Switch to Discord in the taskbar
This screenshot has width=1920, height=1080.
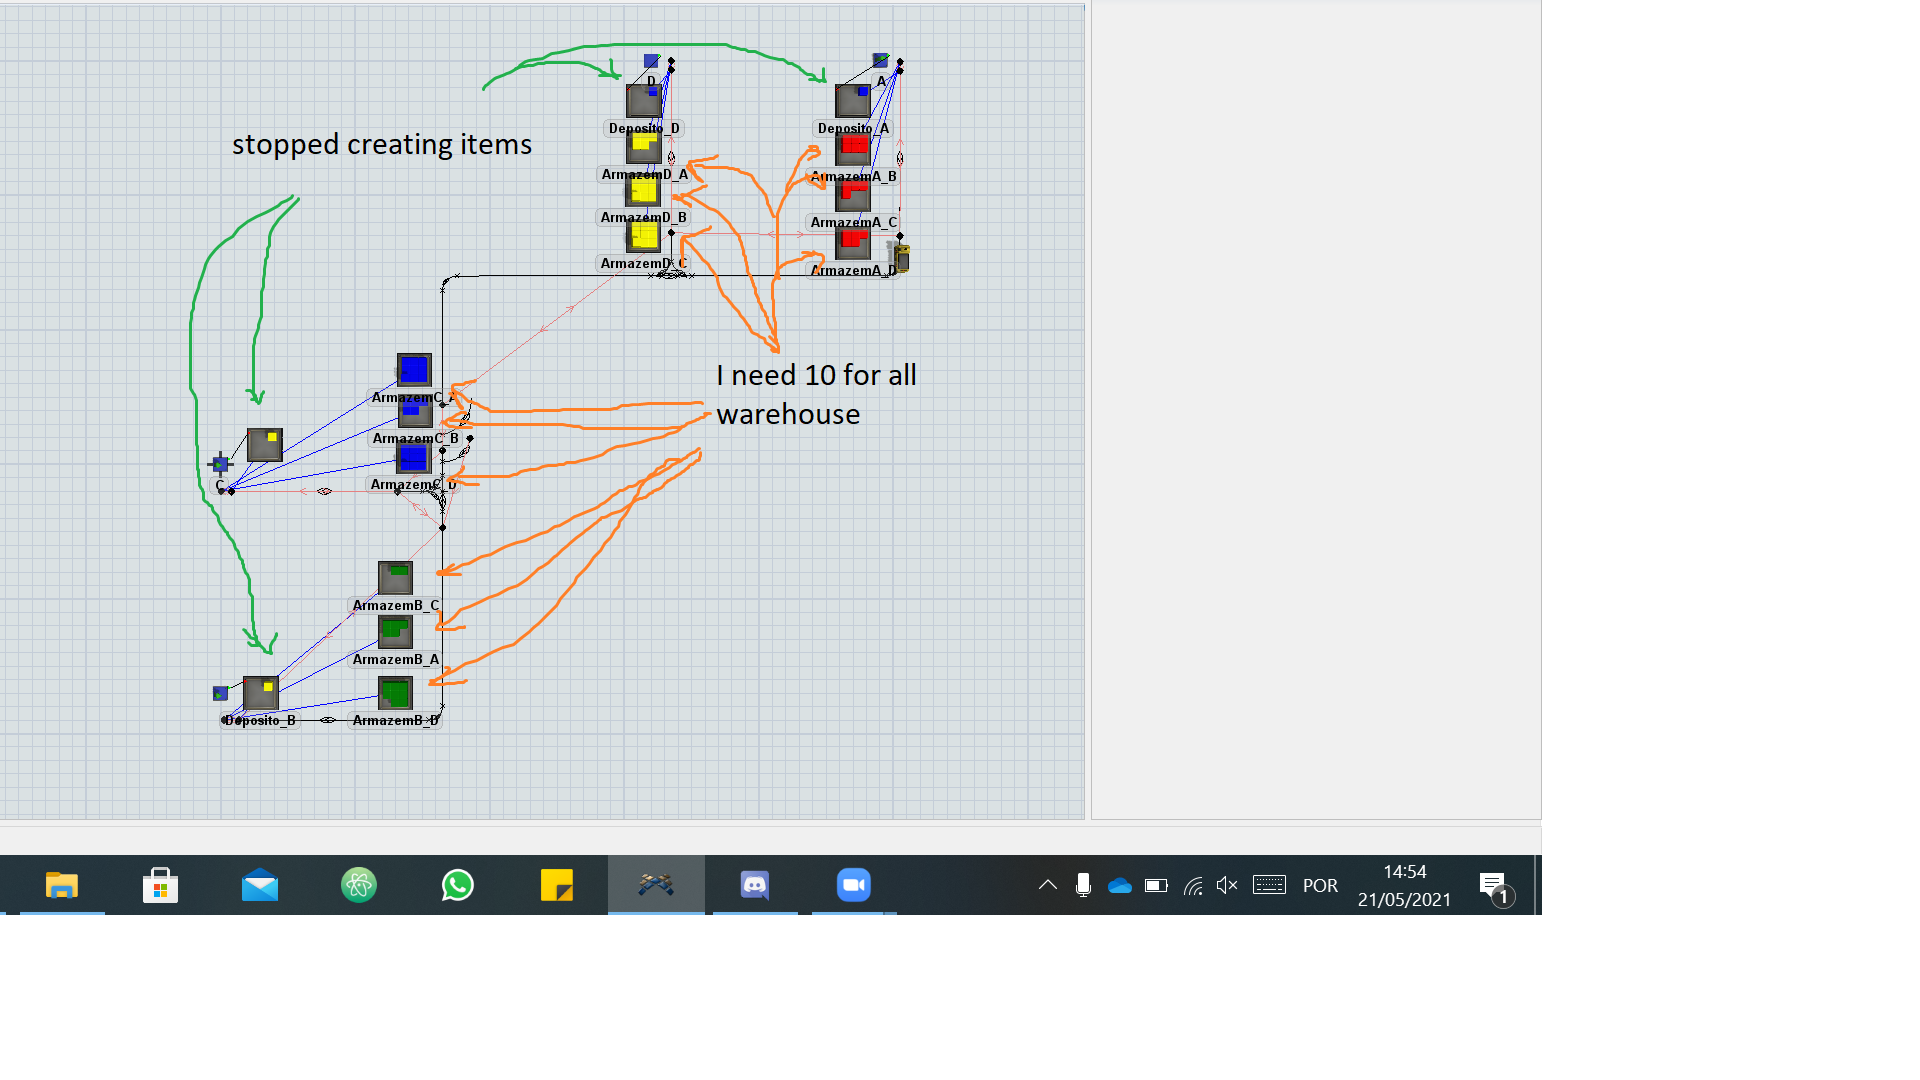click(755, 885)
